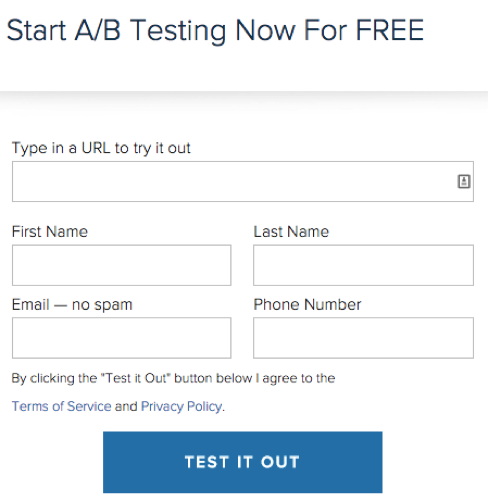488x497 pixels.
Task: Click the Phone Number label text
Action: (x=307, y=305)
